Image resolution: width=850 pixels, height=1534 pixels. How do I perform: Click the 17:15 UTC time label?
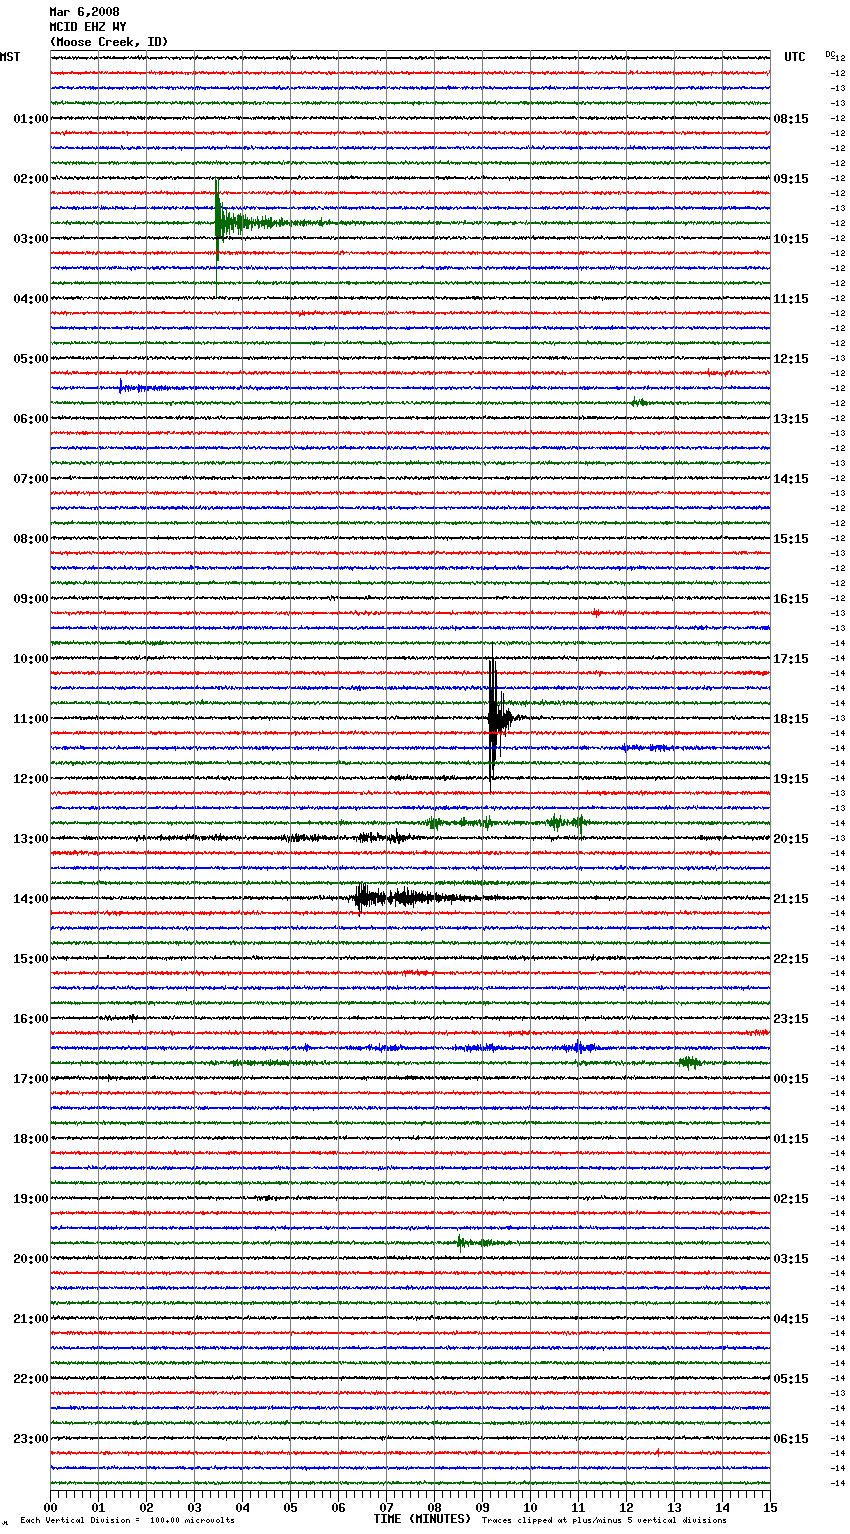[791, 659]
